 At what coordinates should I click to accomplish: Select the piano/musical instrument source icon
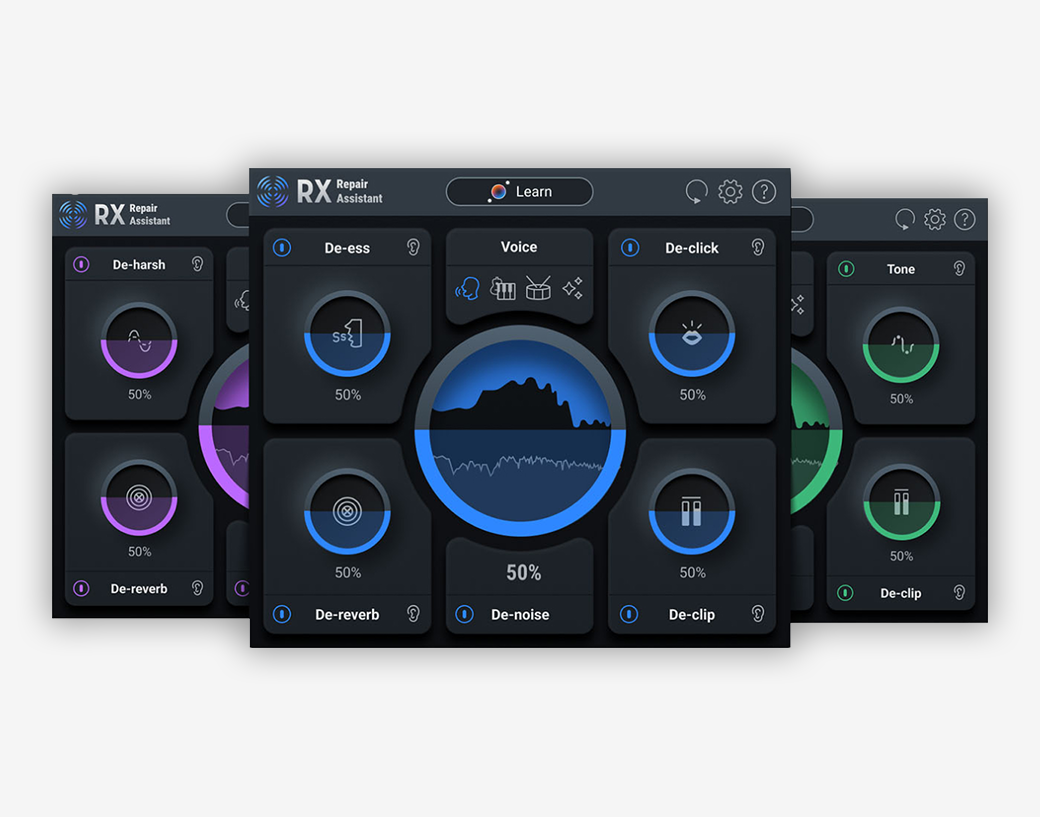[502, 289]
